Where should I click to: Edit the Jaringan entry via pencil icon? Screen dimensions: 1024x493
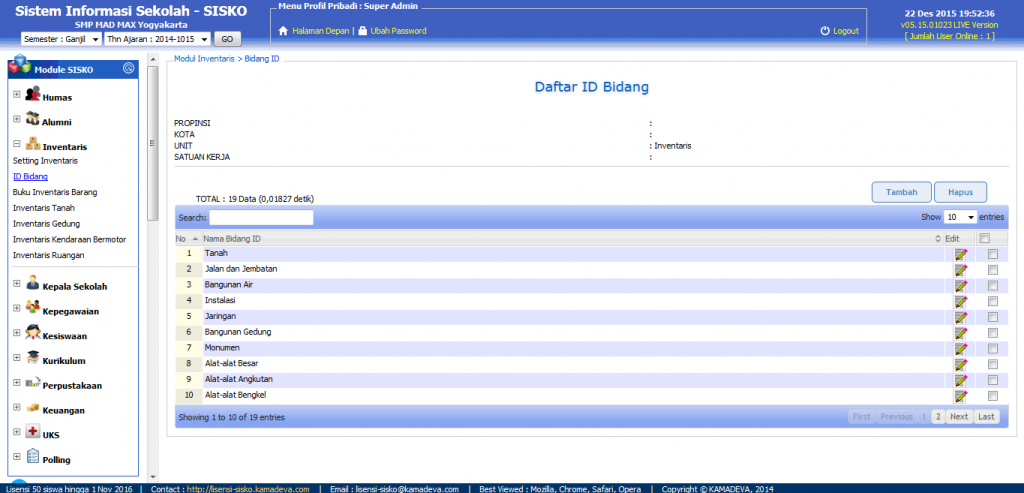(960, 317)
